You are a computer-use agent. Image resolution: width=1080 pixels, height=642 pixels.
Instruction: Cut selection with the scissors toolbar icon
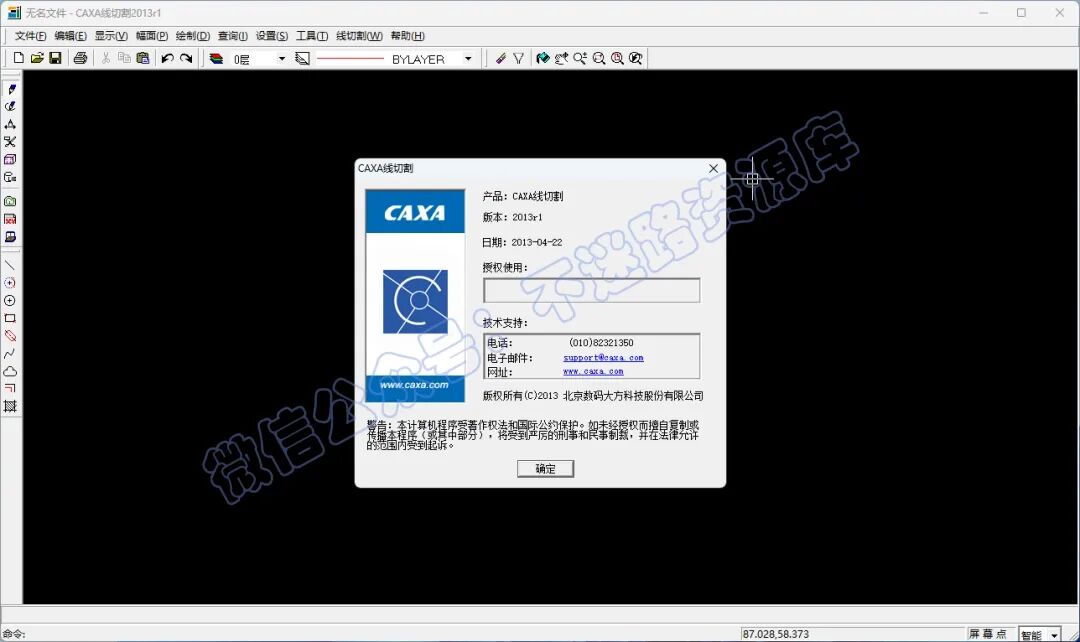(106, 59)
